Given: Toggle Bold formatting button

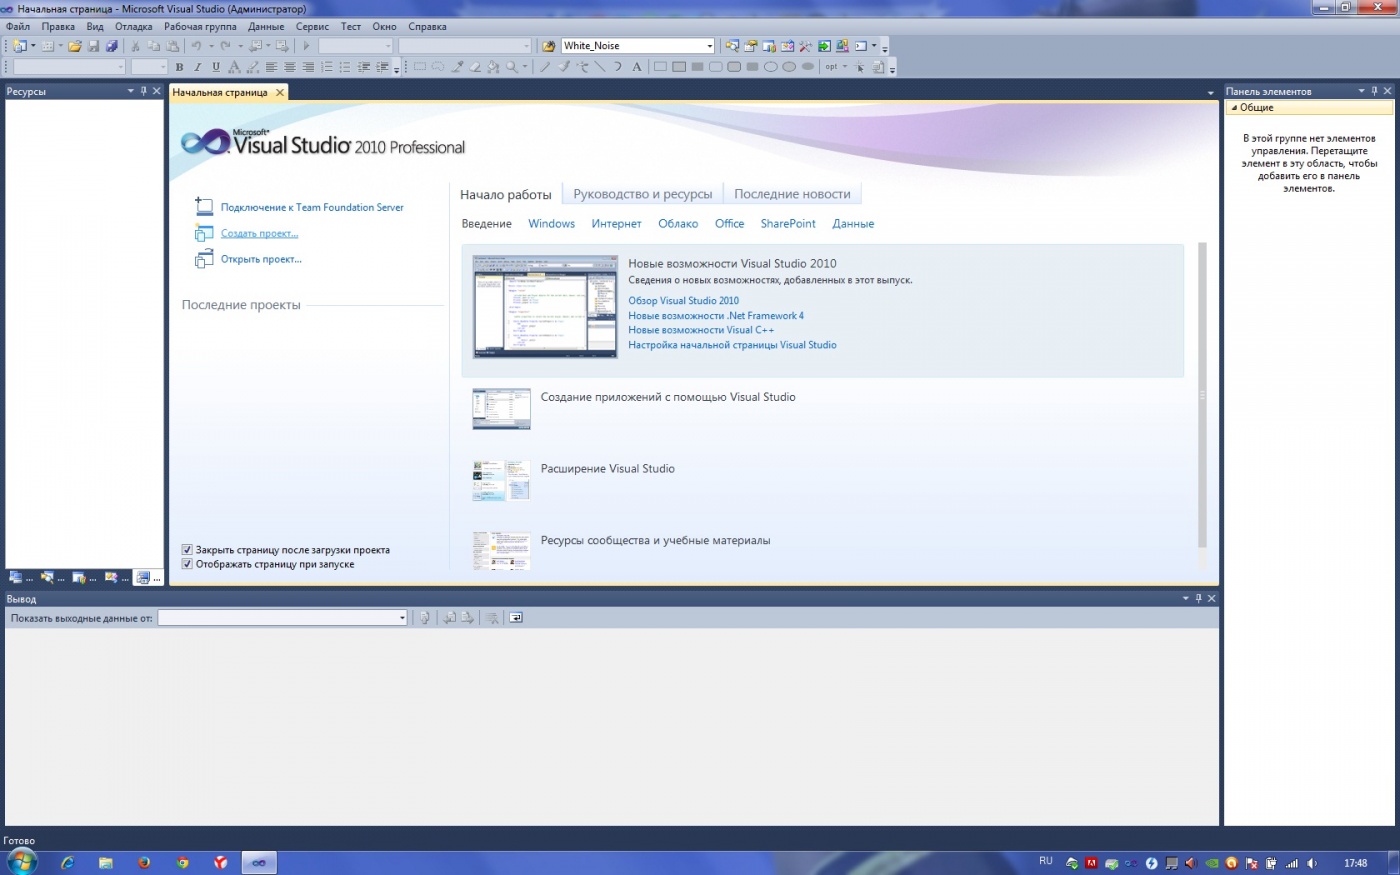Looking at the screenshot, I should 179,67.
